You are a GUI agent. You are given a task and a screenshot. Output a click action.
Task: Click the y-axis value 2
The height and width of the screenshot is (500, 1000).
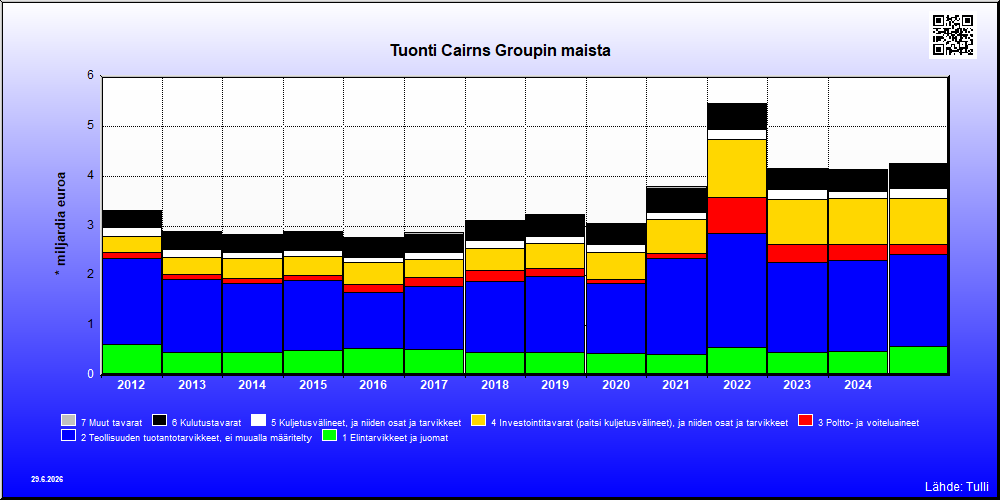(x=90, y=274)
